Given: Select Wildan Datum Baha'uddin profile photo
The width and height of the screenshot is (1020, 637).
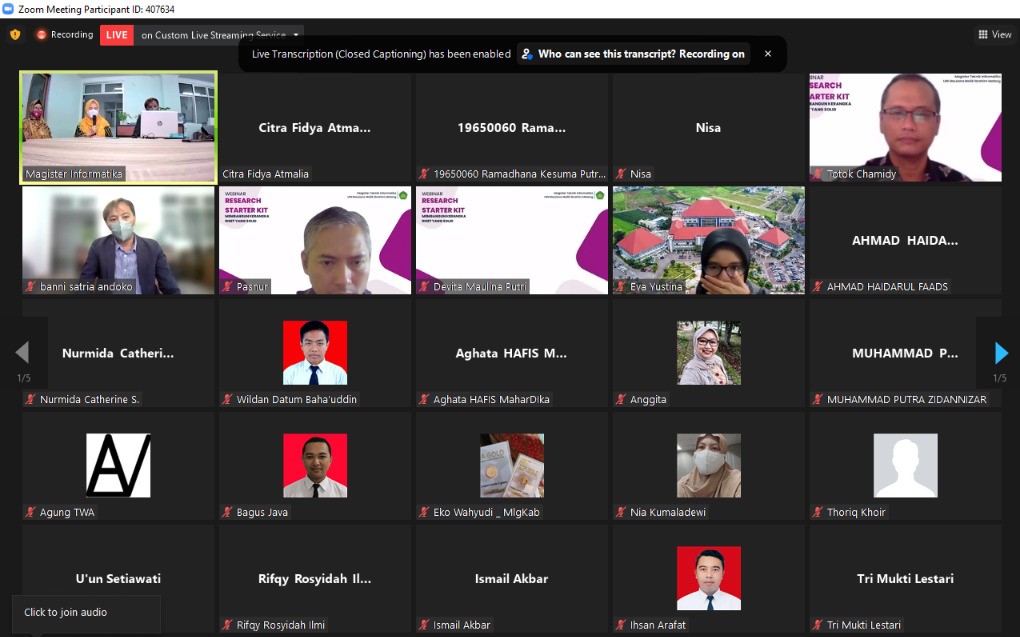Looking at the screenshot, I should (315, 353).
